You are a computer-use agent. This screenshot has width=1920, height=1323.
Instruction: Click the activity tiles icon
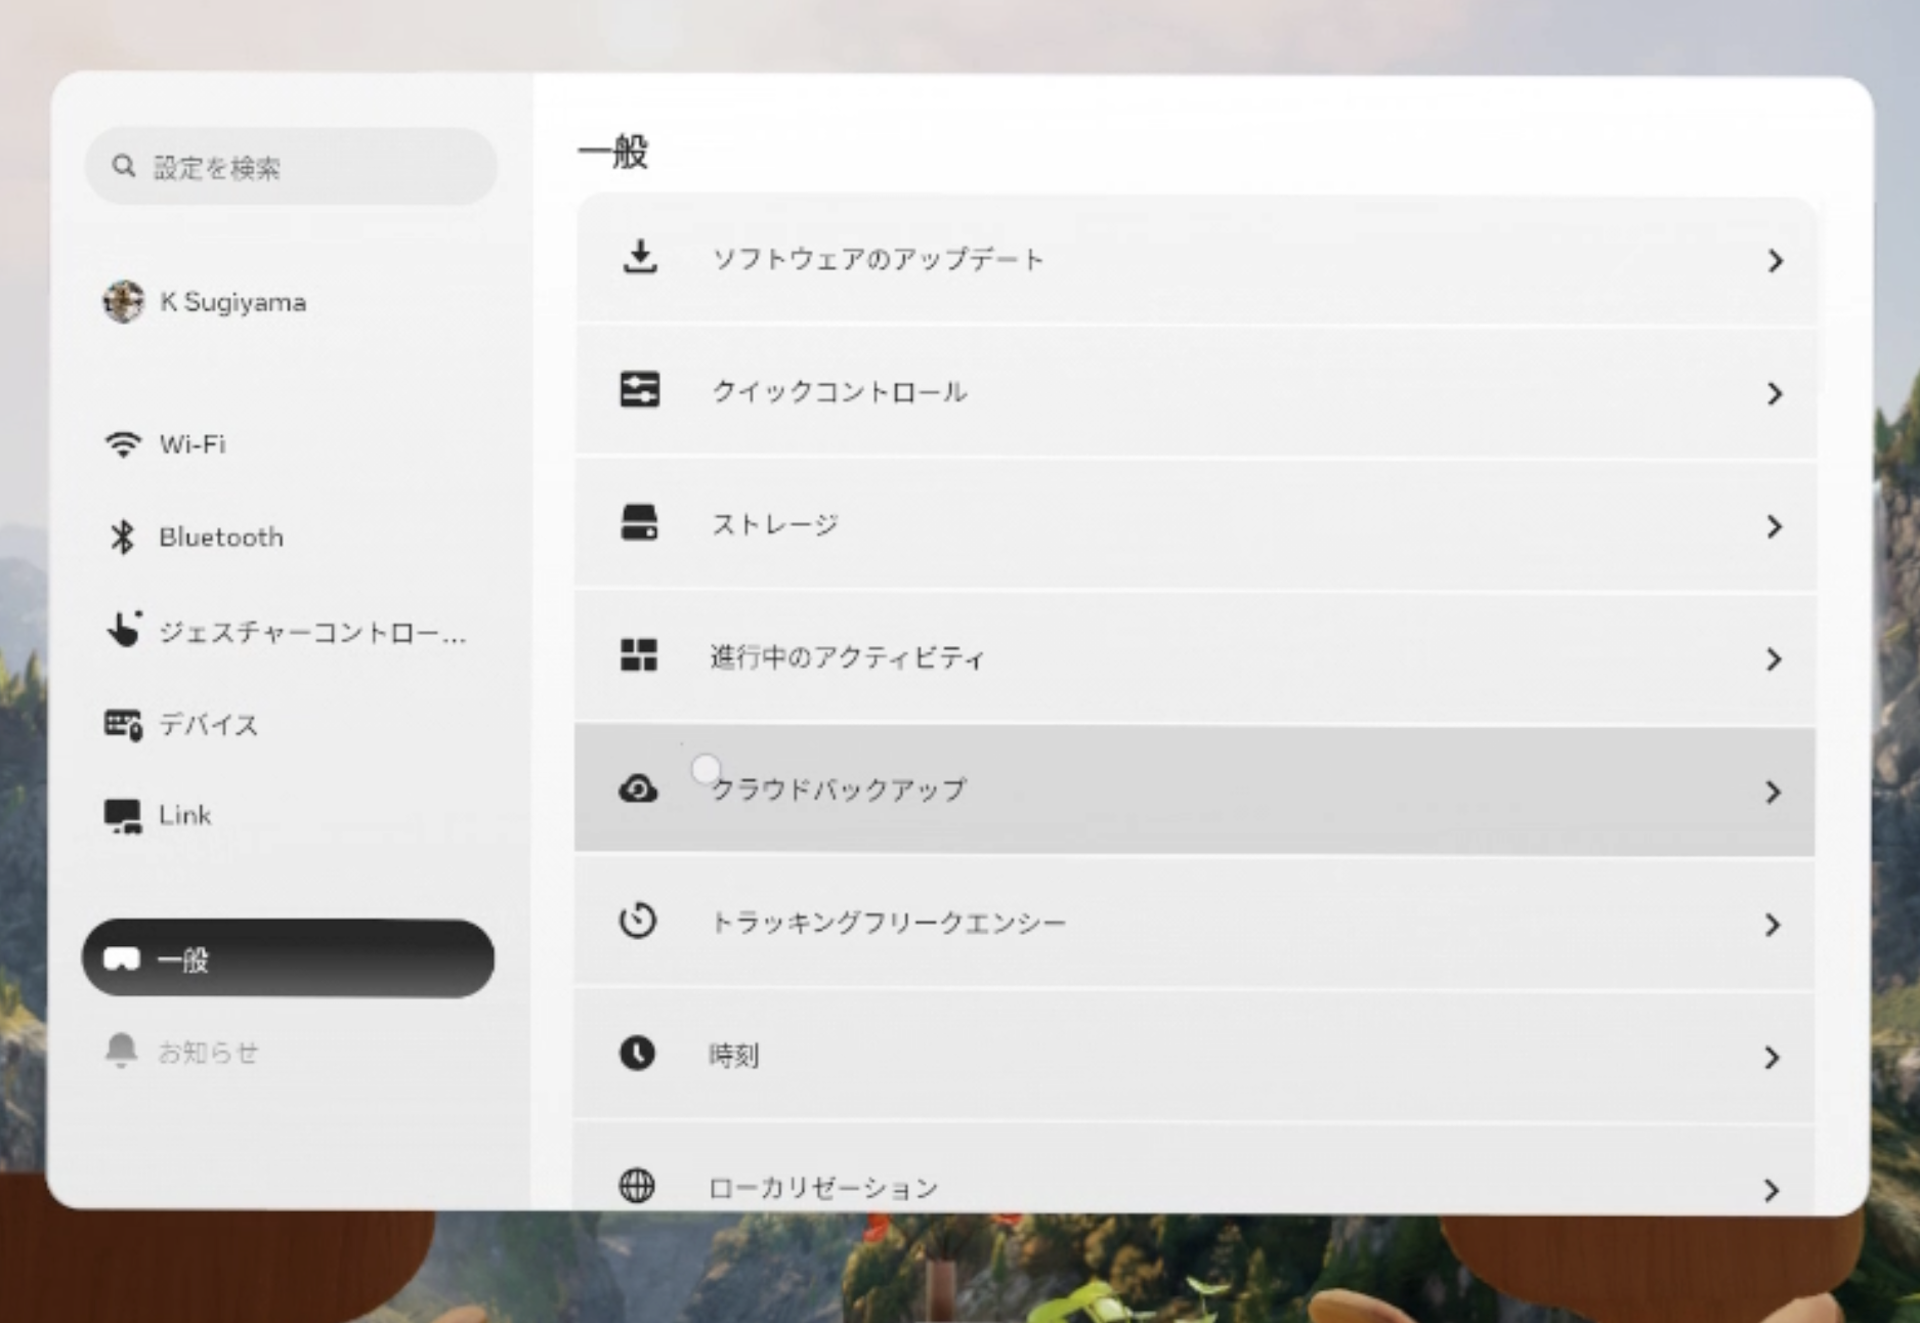click(x=639, y=655)
